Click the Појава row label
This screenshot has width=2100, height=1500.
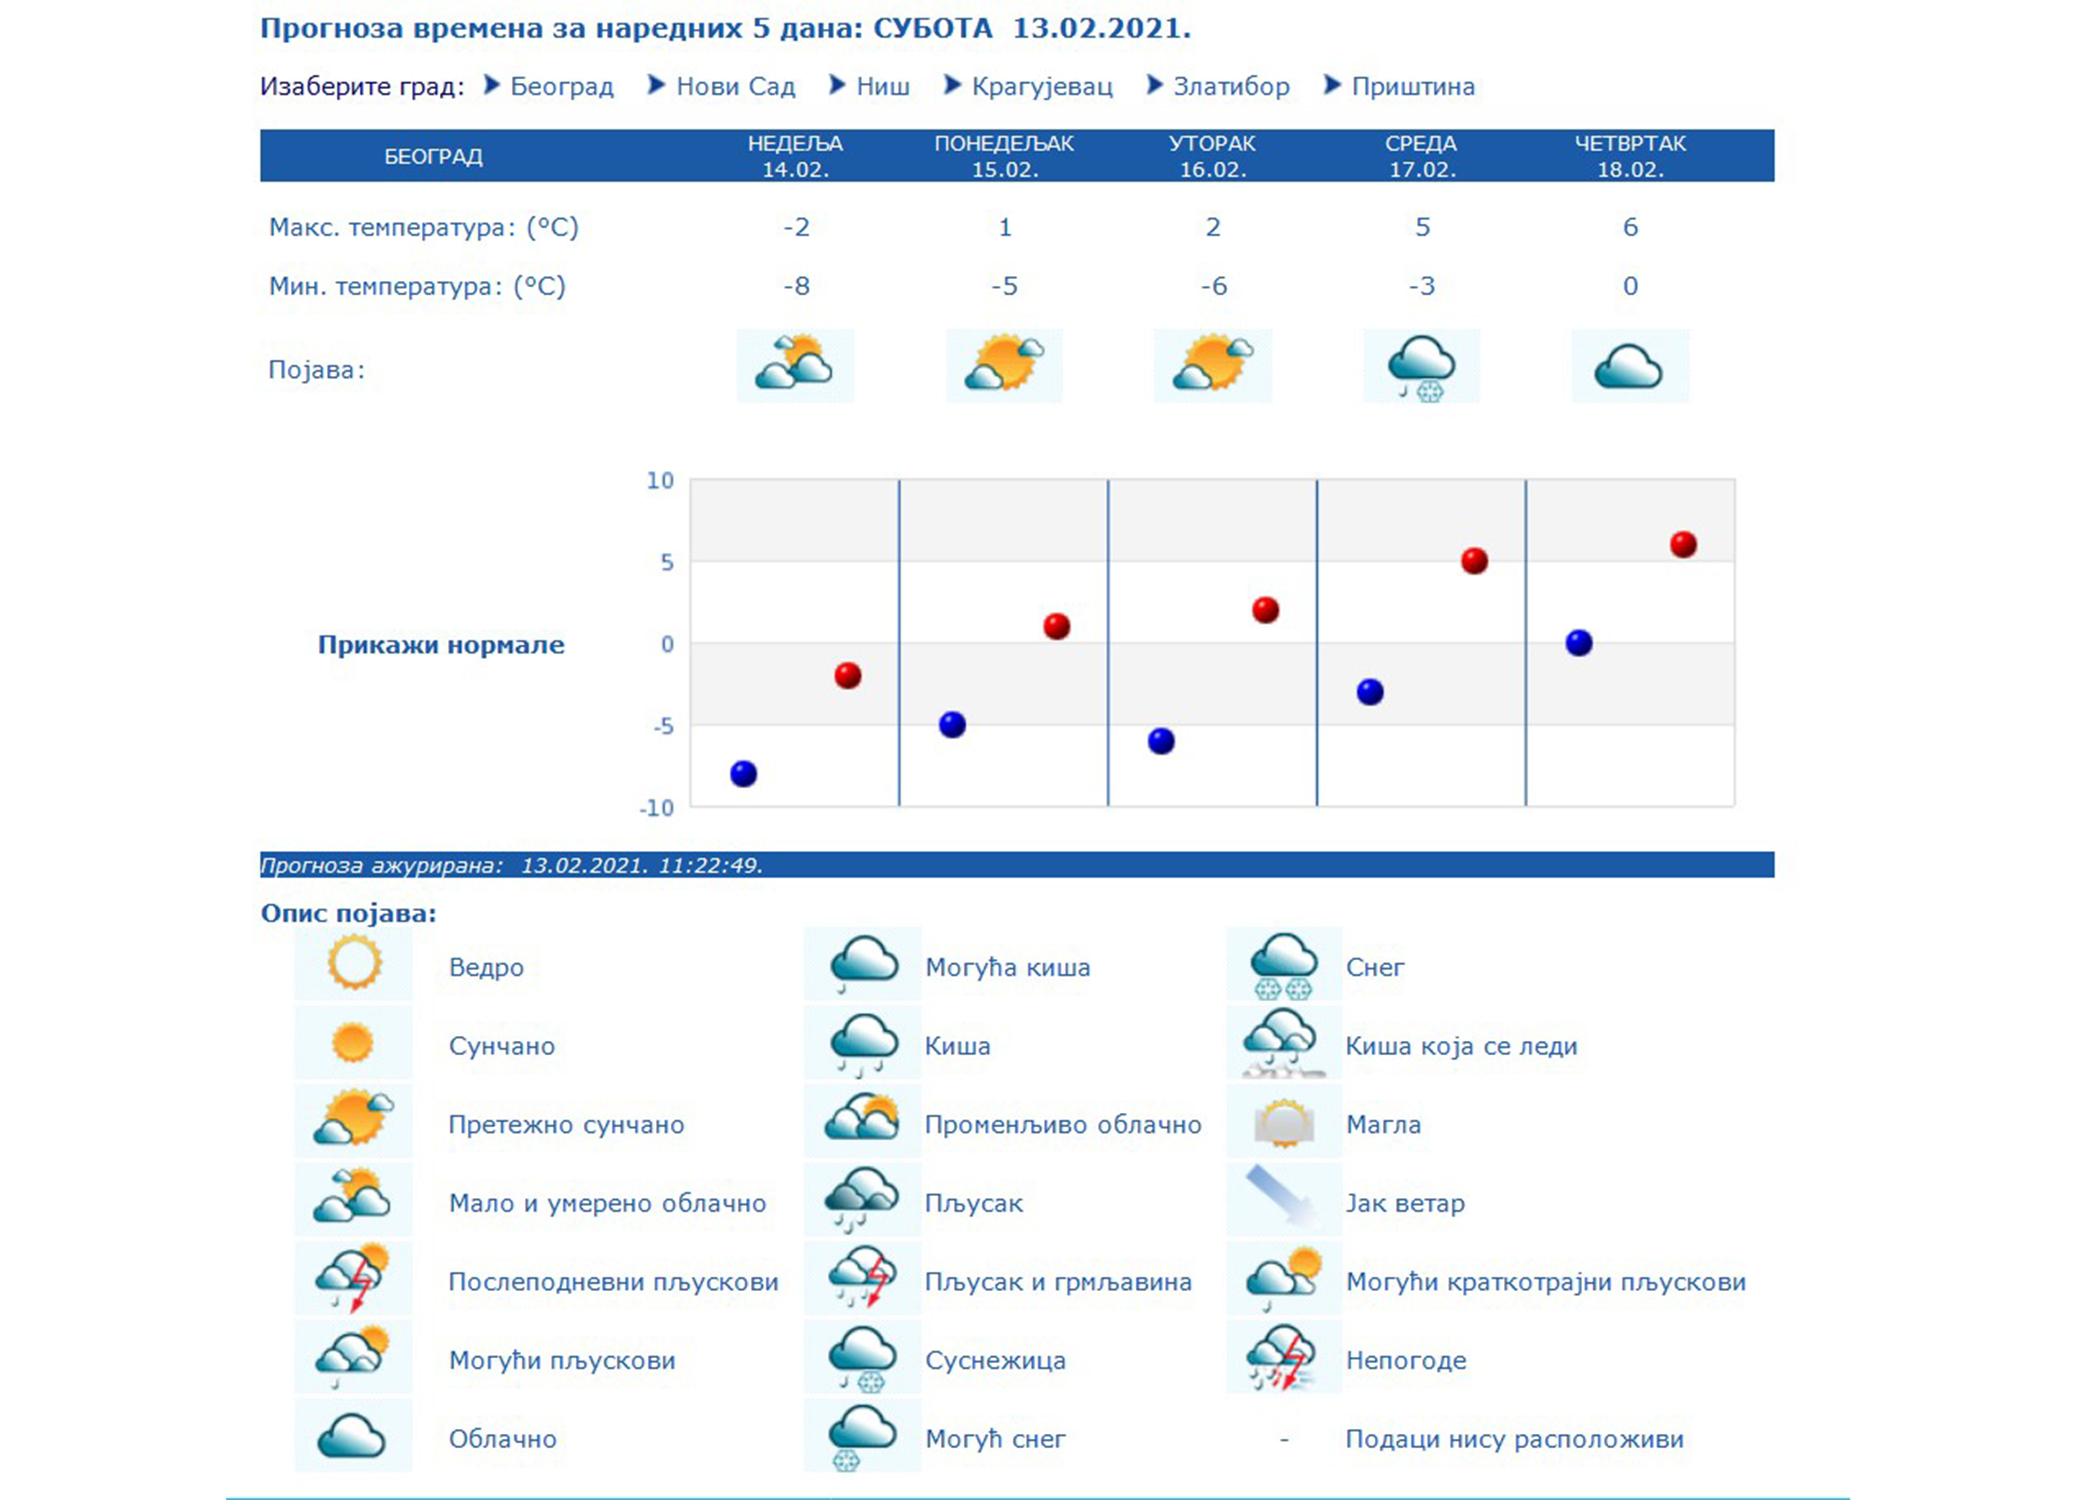click(316, 371)
